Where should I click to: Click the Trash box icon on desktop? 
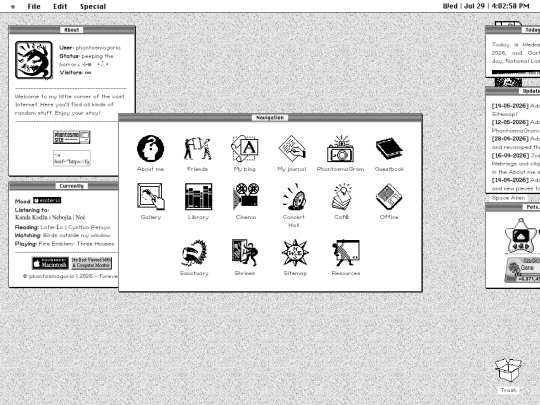tap(508, 370)
